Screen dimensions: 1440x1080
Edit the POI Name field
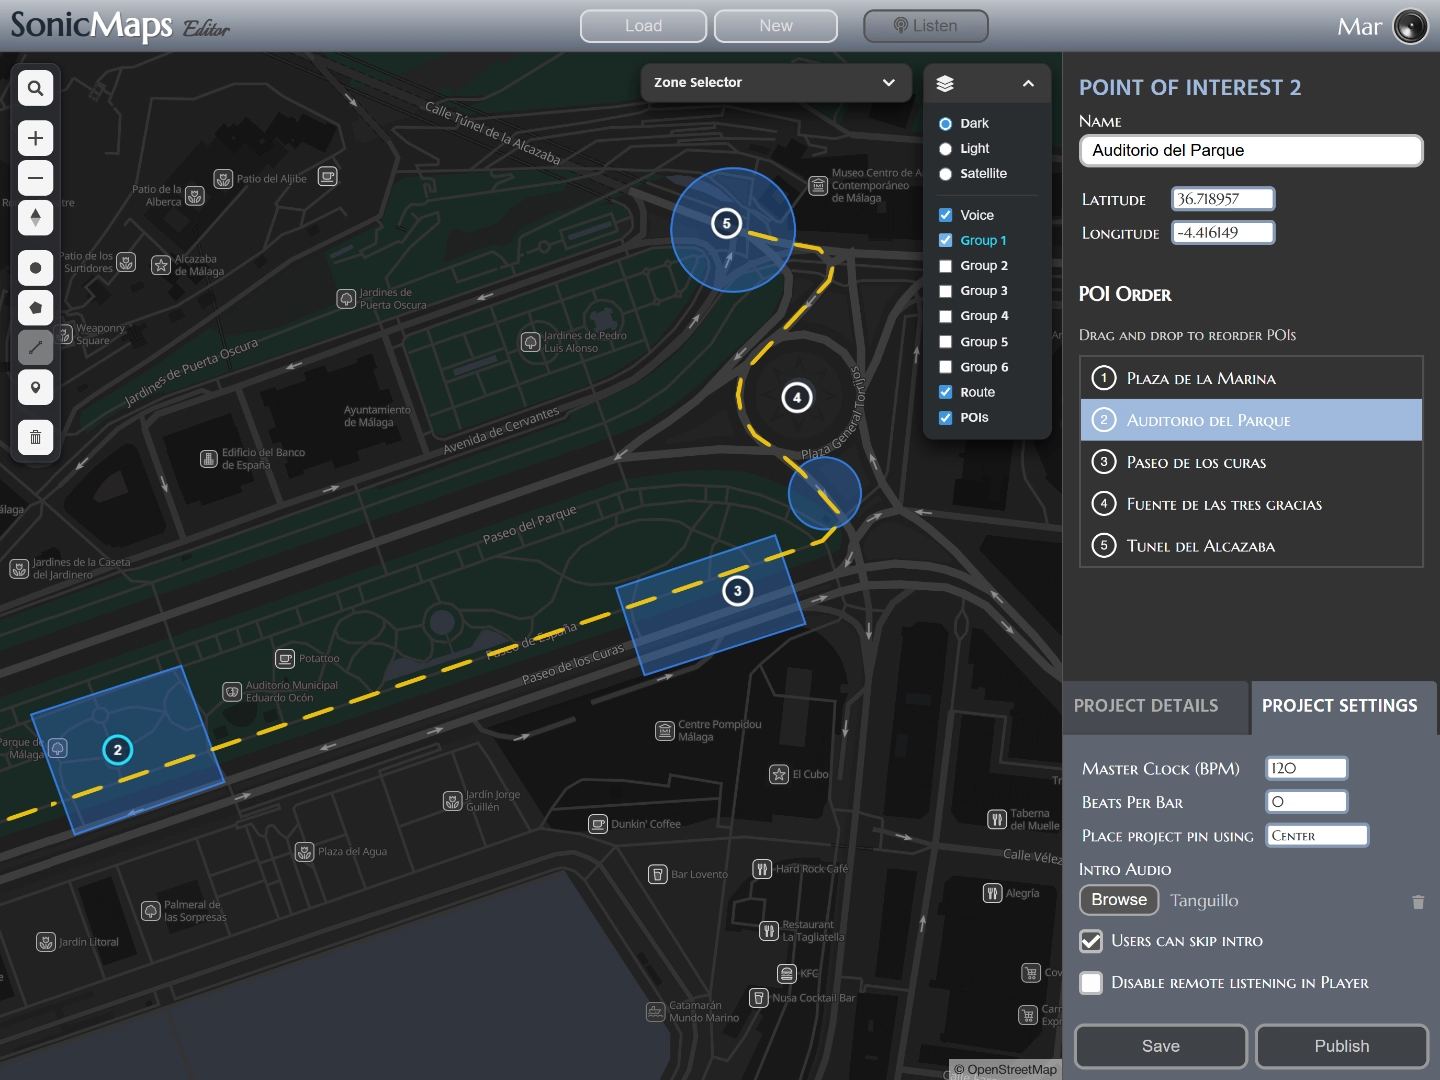click(x=1251, y=151)
